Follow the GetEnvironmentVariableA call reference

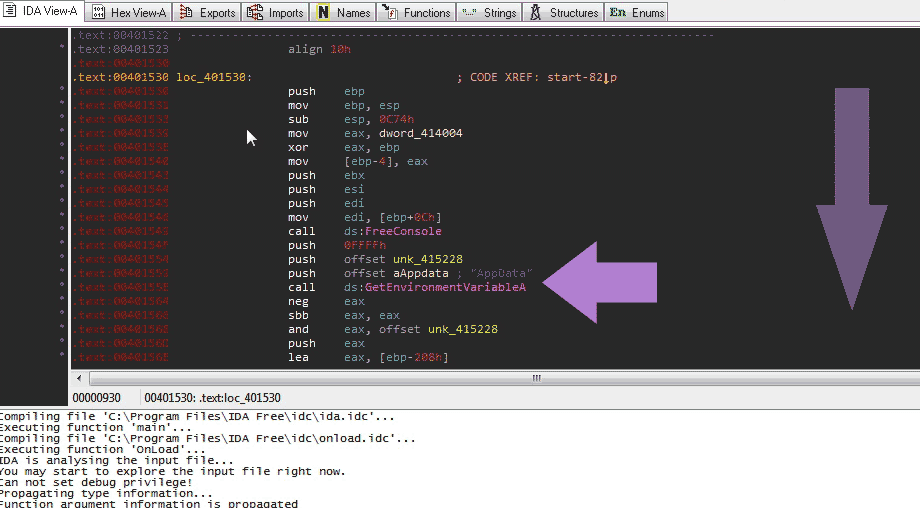pyautogui.click(x=445, y=287)
